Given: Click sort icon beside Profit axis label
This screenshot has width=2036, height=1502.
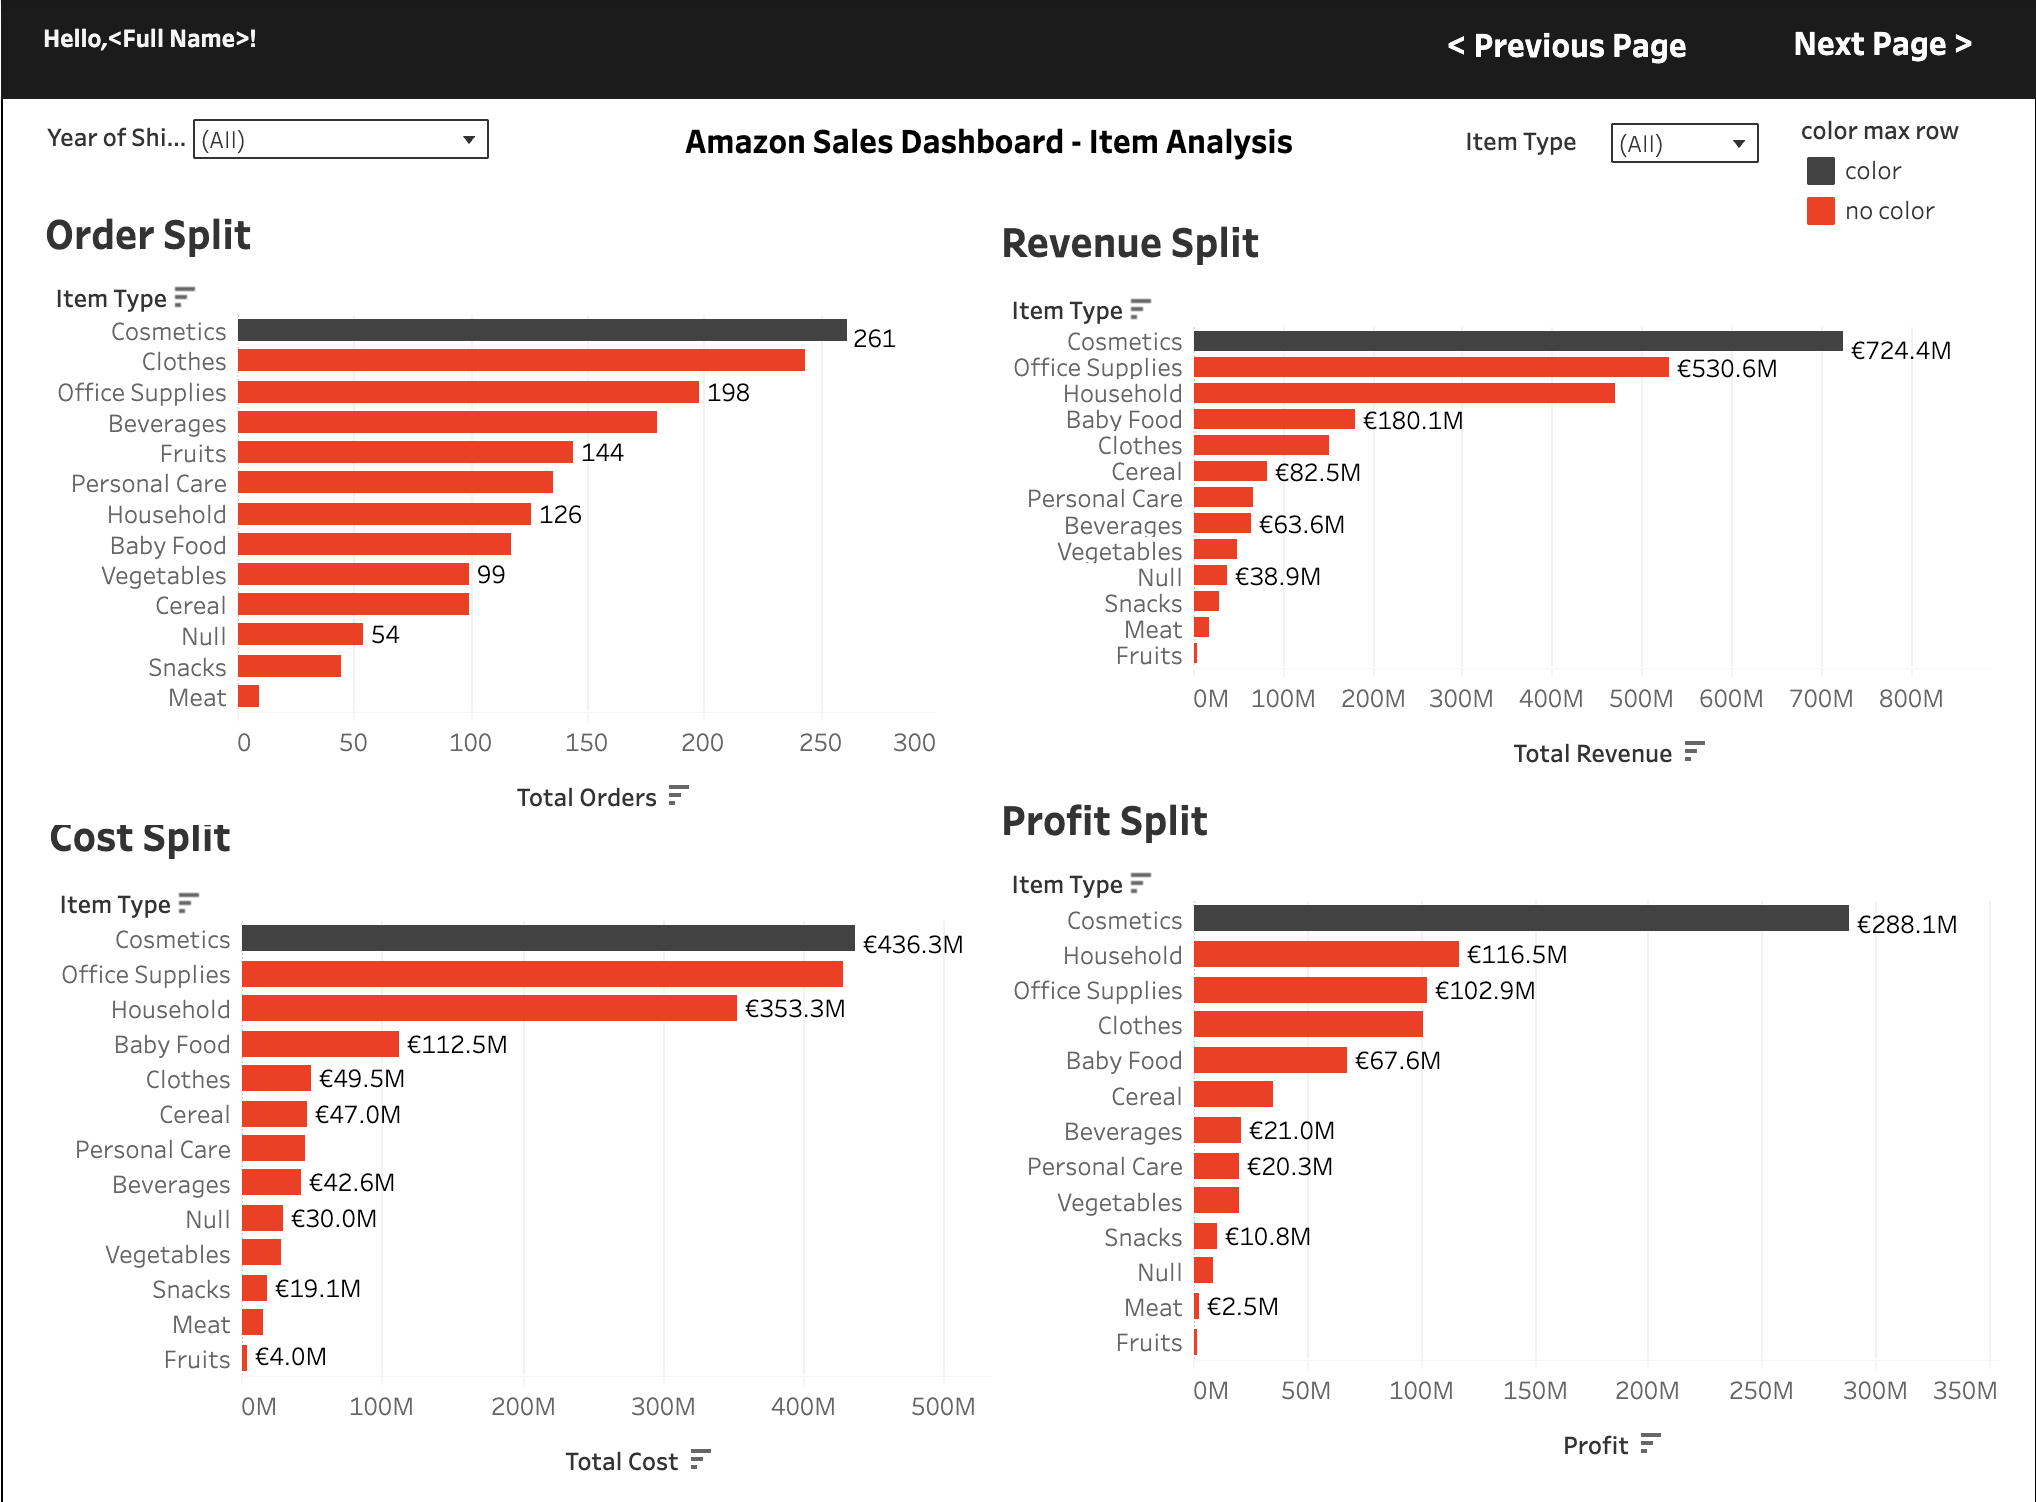Looking at the screenshot, I should coord(1650,1444).
